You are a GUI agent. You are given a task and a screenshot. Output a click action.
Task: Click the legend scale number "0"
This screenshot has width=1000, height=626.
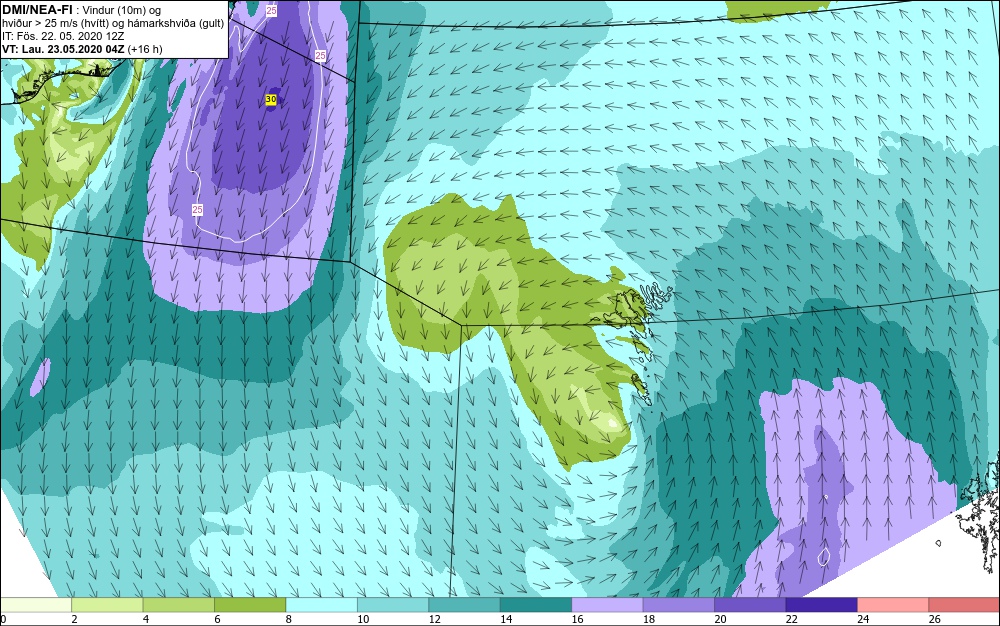coord(3,619)
